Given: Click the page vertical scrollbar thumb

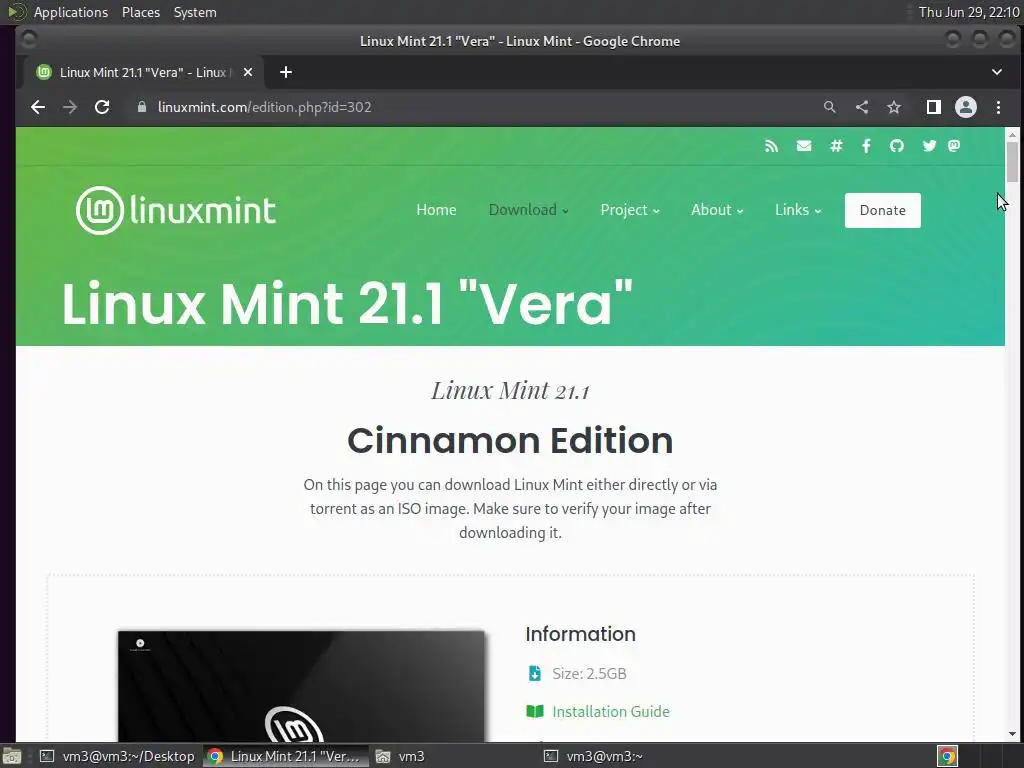Looking at the screenshot, I should (1012, 161).
